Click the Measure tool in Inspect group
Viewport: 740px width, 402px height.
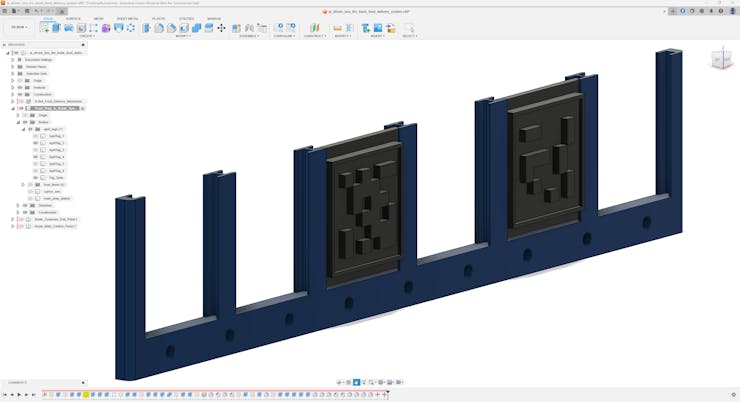[340, 28]
